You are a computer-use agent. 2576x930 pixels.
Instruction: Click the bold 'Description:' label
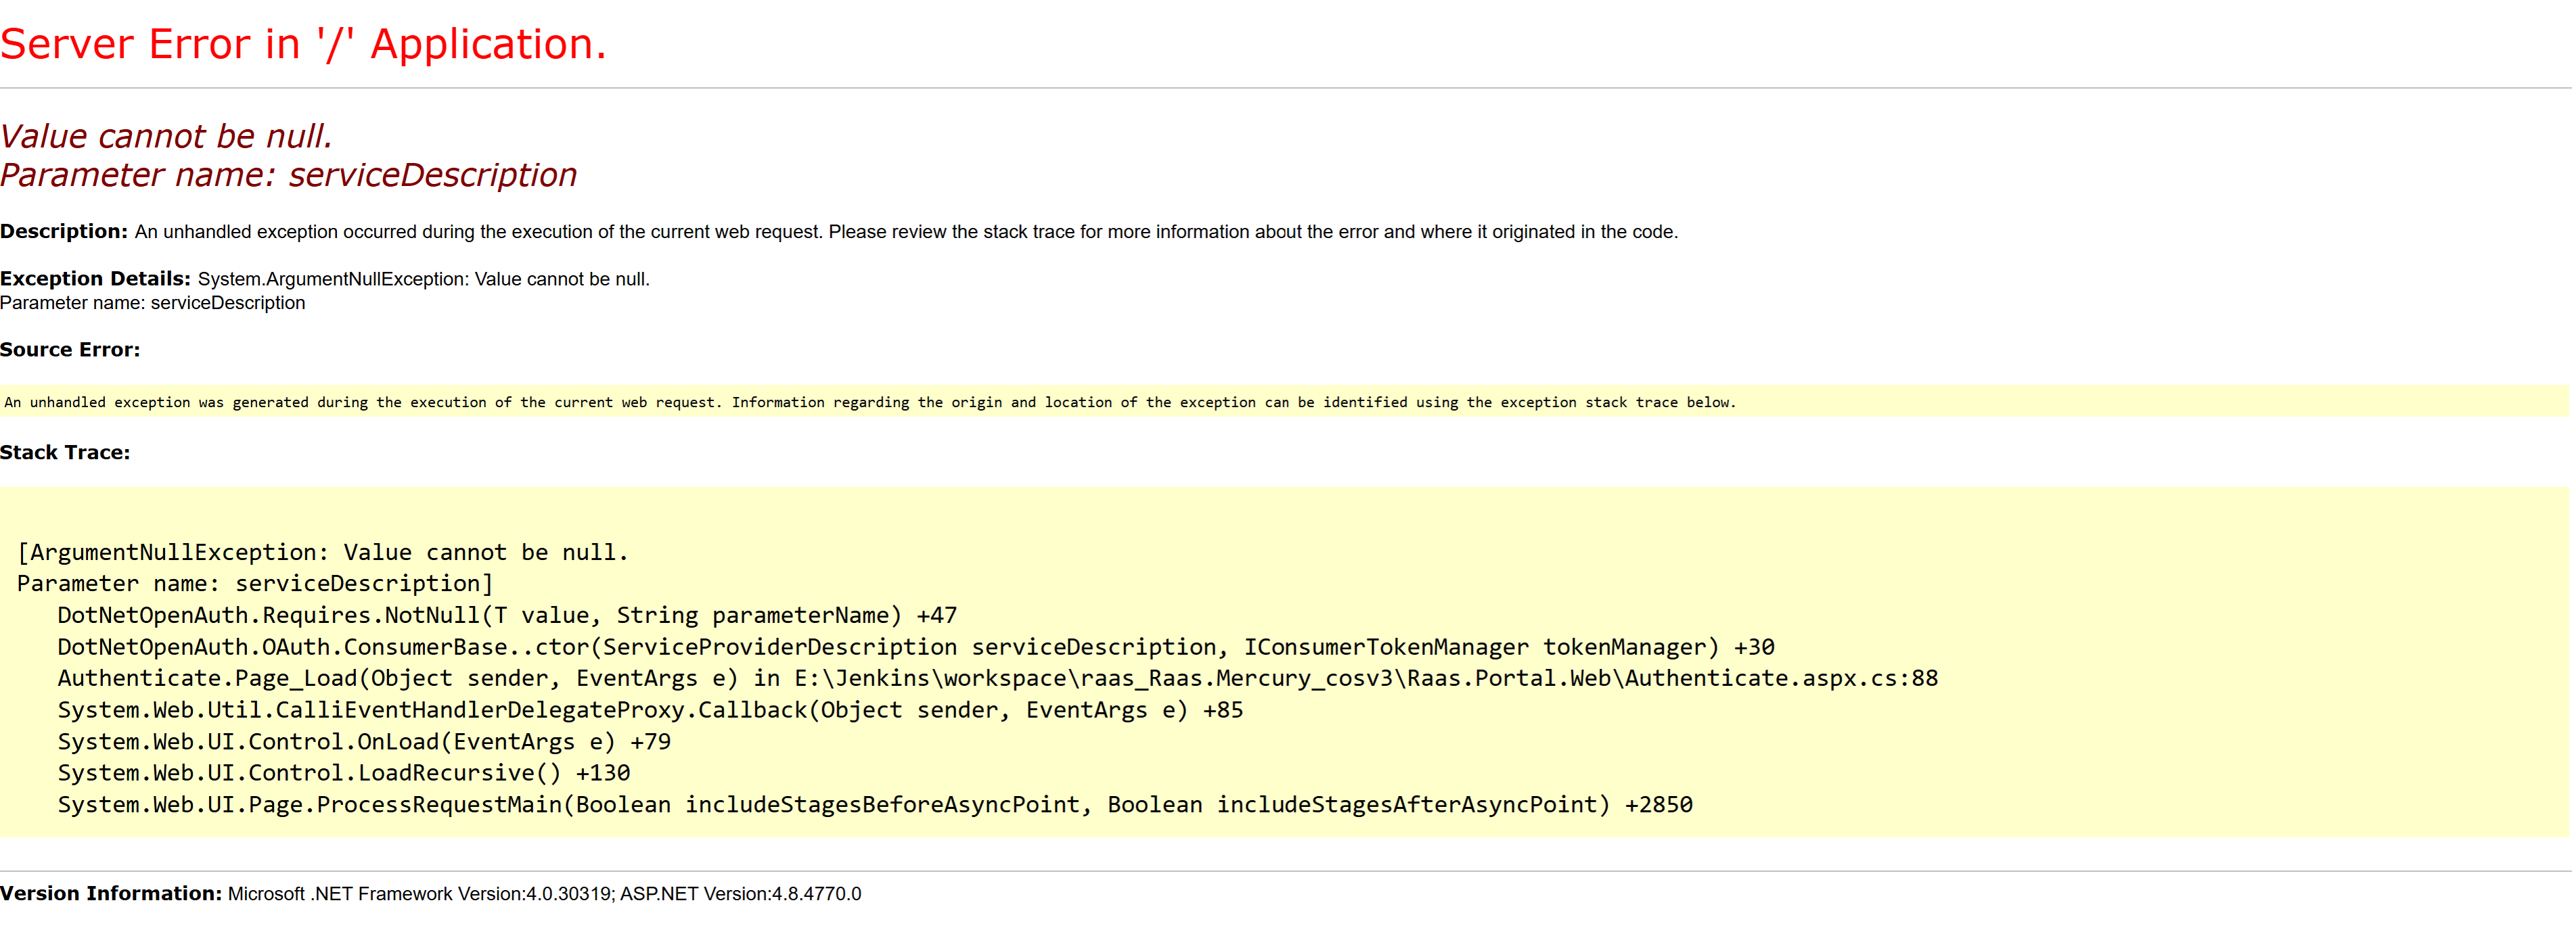[x=64, y=232]
